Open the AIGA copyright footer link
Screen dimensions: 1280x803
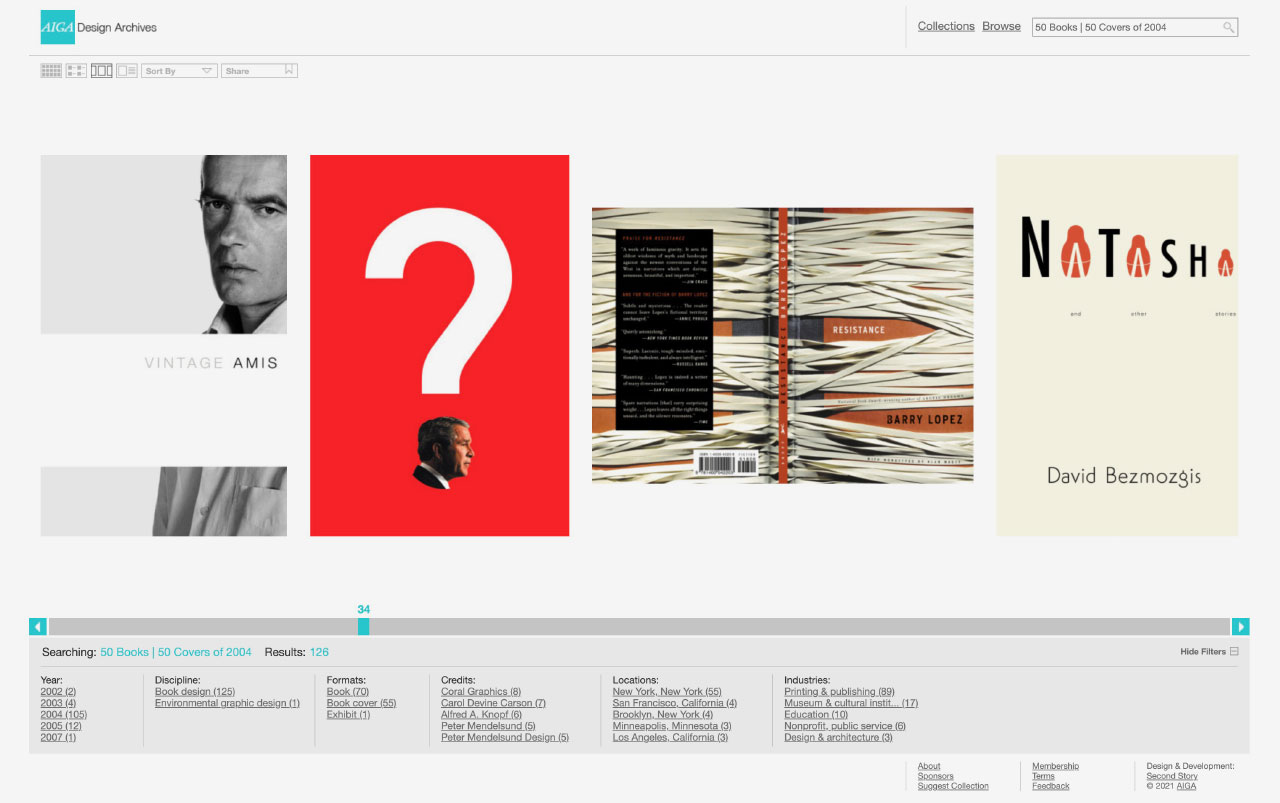[x=1186, y=787]
